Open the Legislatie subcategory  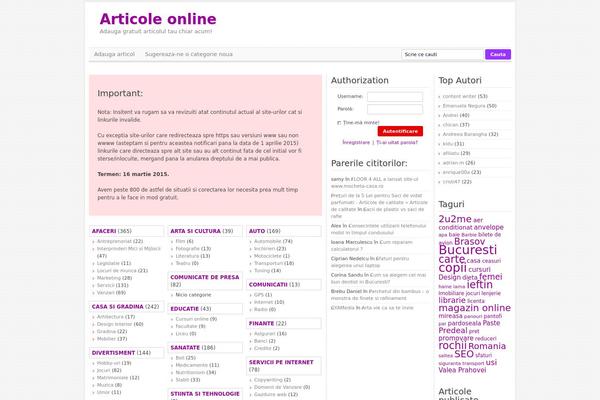[x=108, y=263]
